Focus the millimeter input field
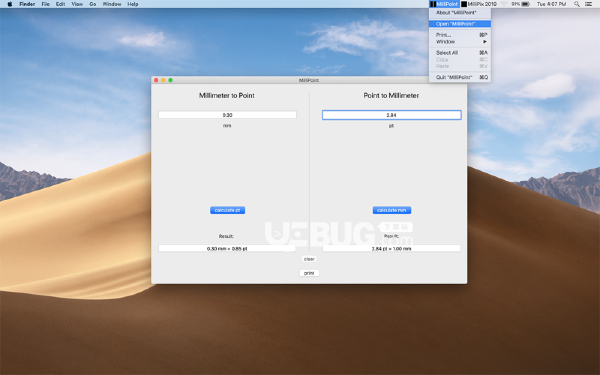The image size is (600, 375). click(227, 115)
